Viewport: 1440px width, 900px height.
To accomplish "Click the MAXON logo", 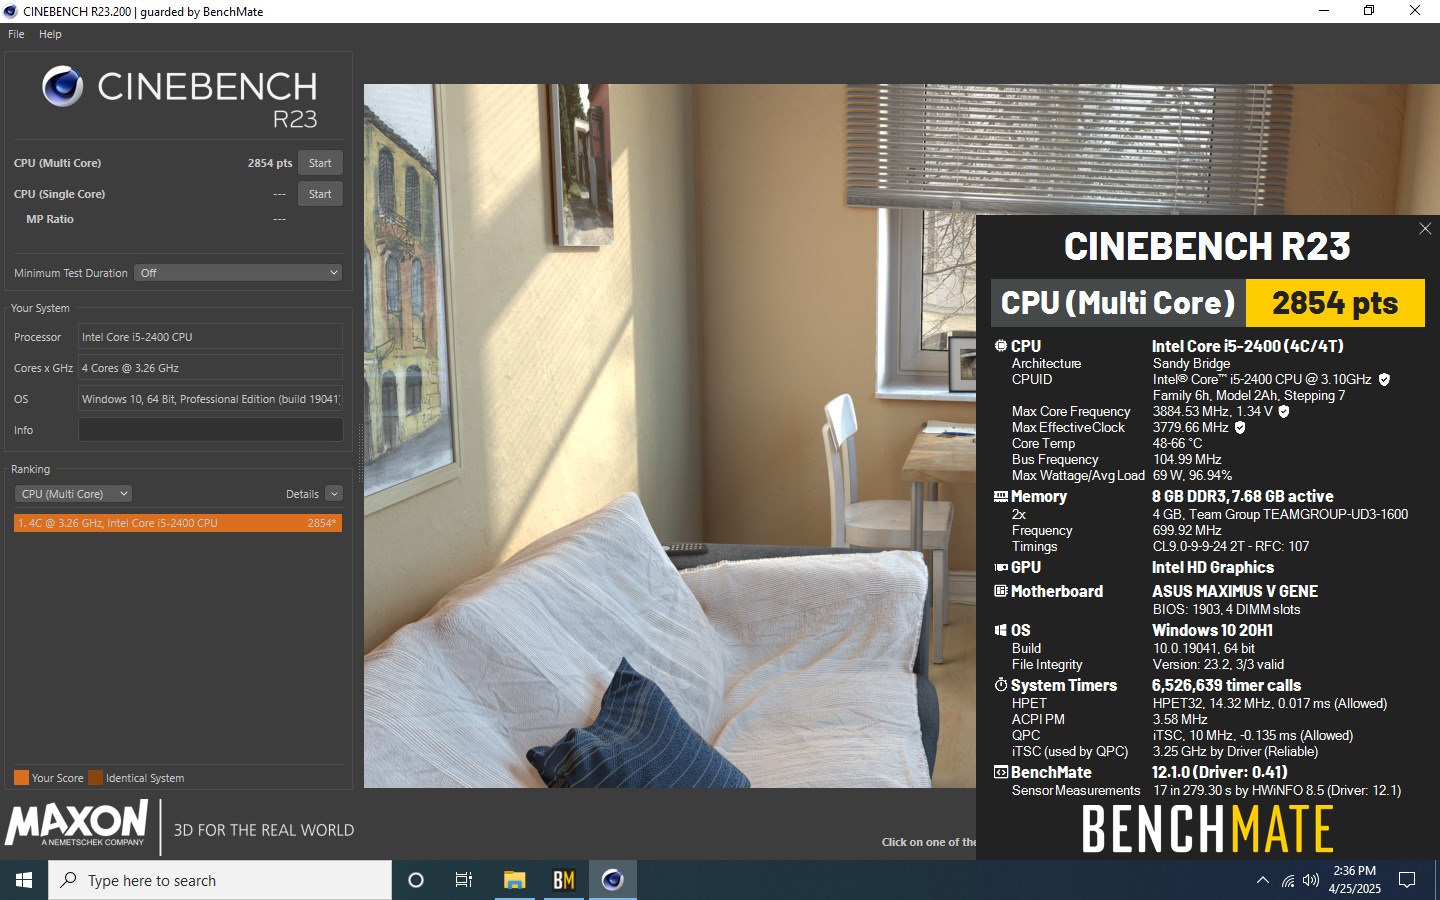I will 76,823.
